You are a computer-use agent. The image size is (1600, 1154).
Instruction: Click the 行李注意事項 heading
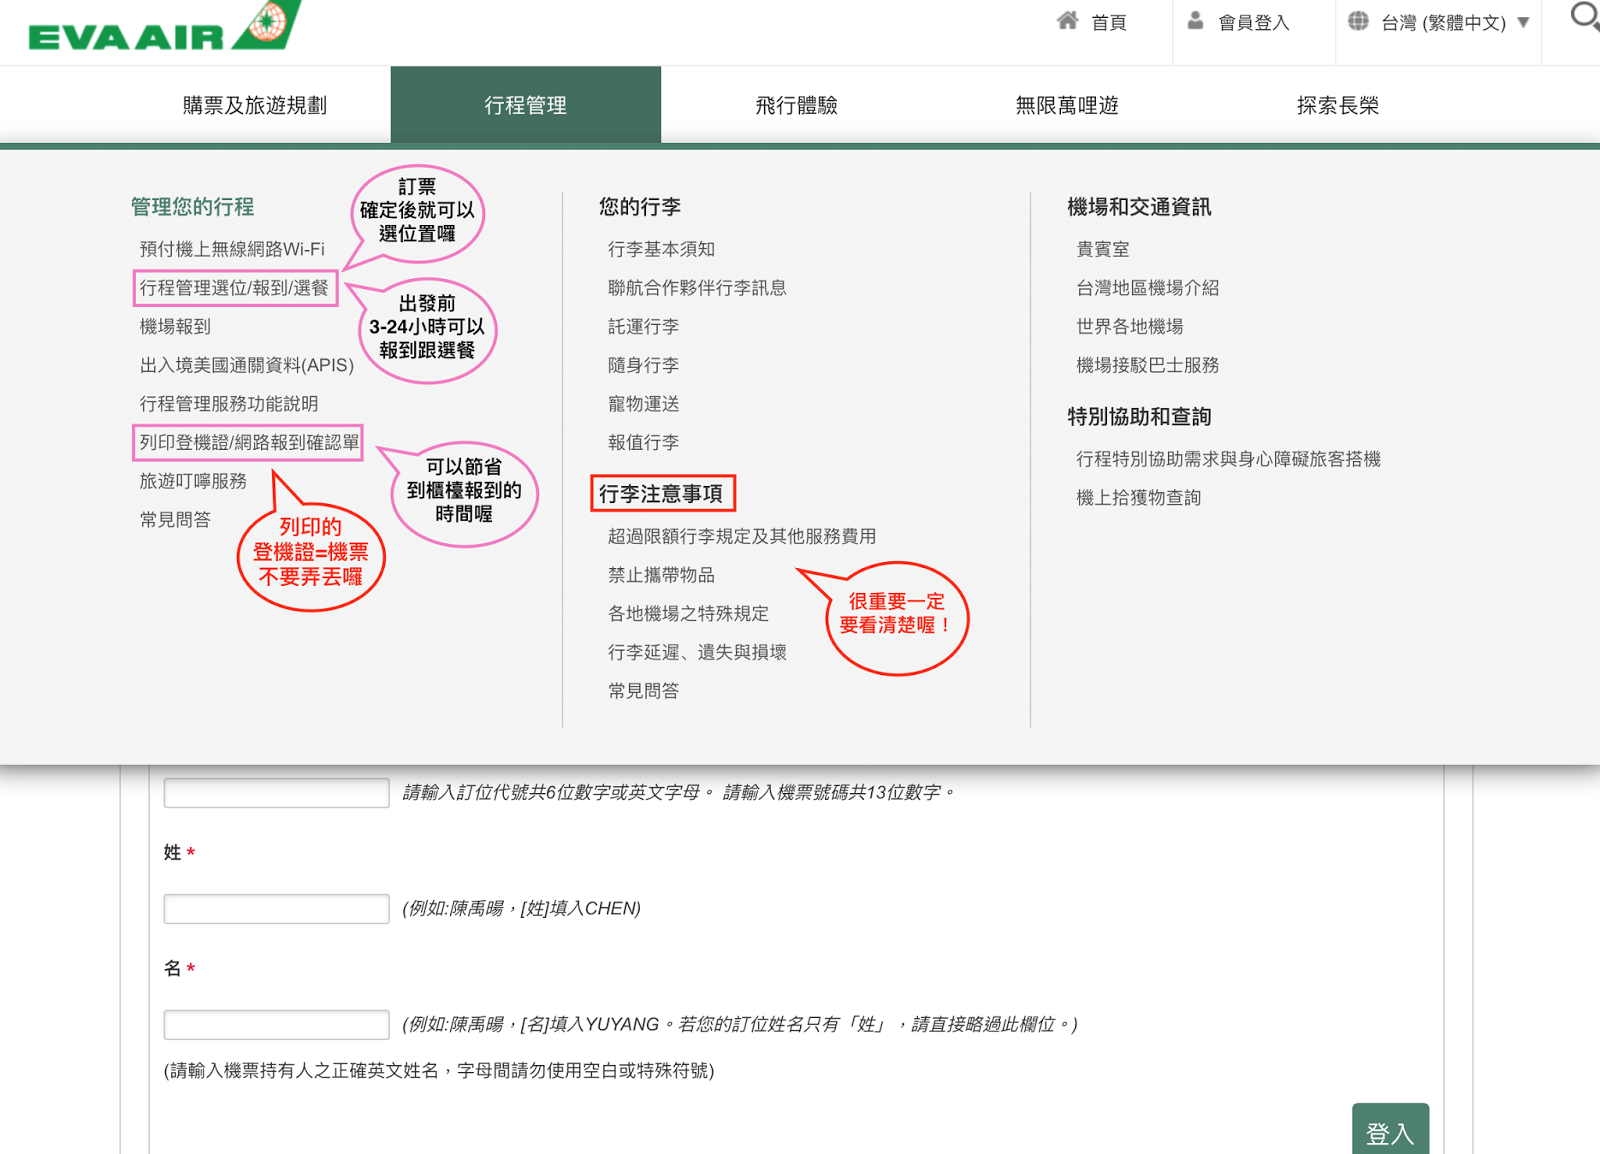661,494
